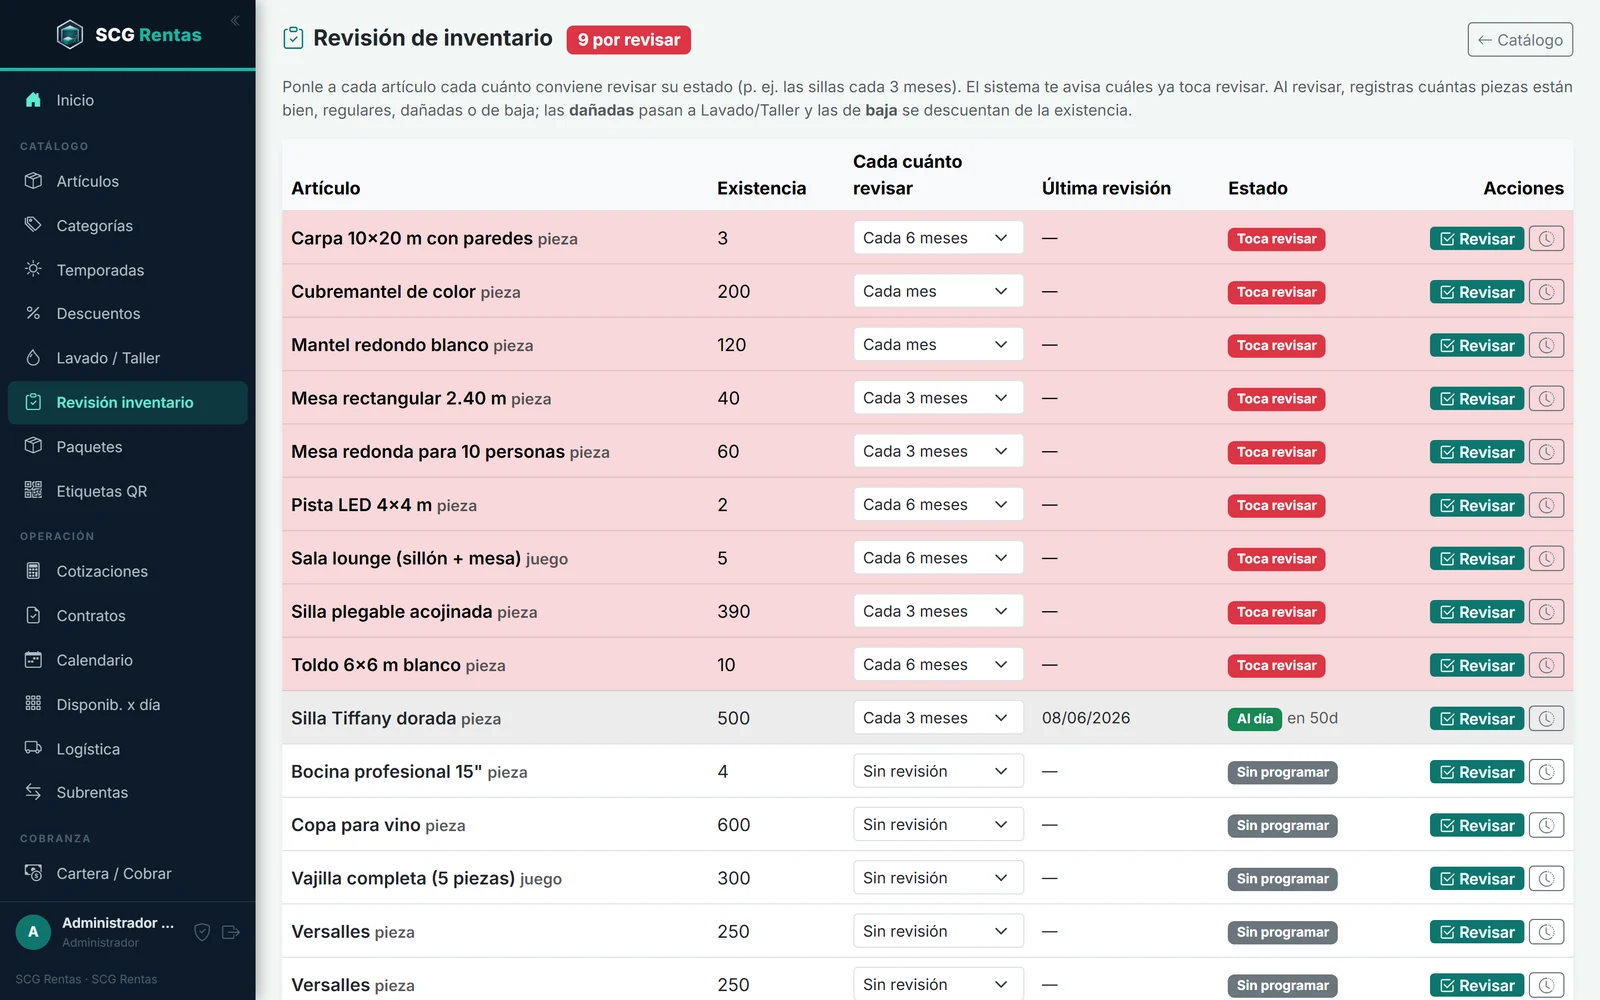The image size is (1600, 1000).
Task: Click Revisar for Mesa rectangular 2.40 m
Action: [1476, 399]
